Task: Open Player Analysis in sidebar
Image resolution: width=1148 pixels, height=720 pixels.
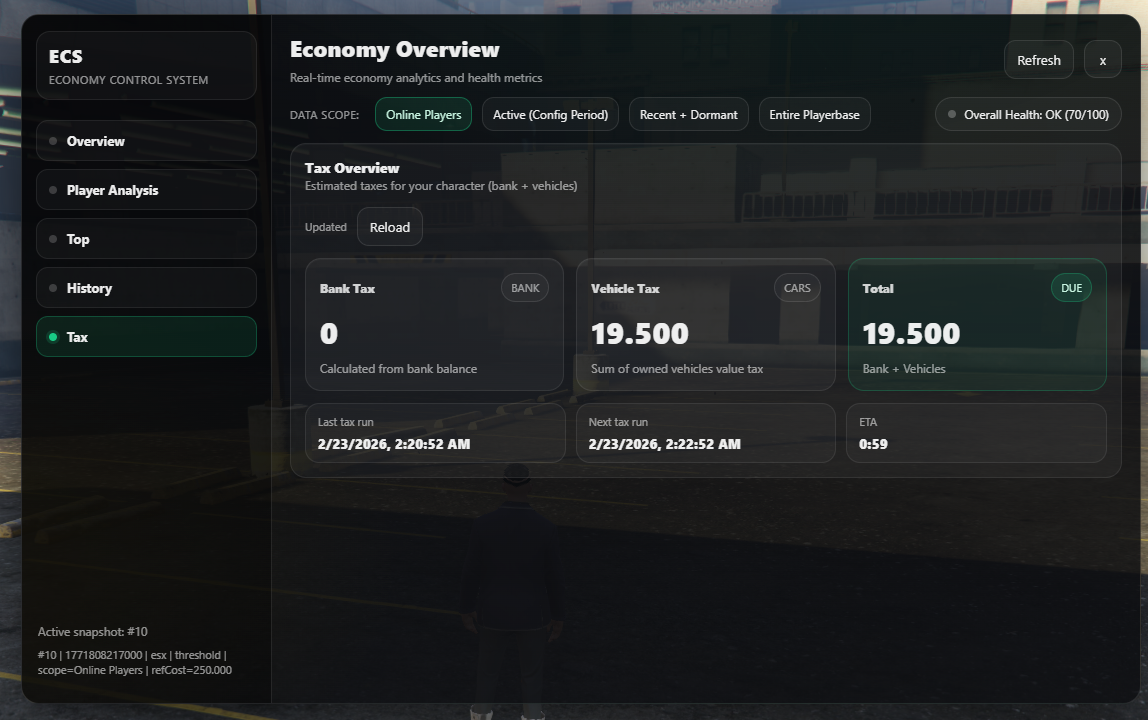Action: click(146, 190)
